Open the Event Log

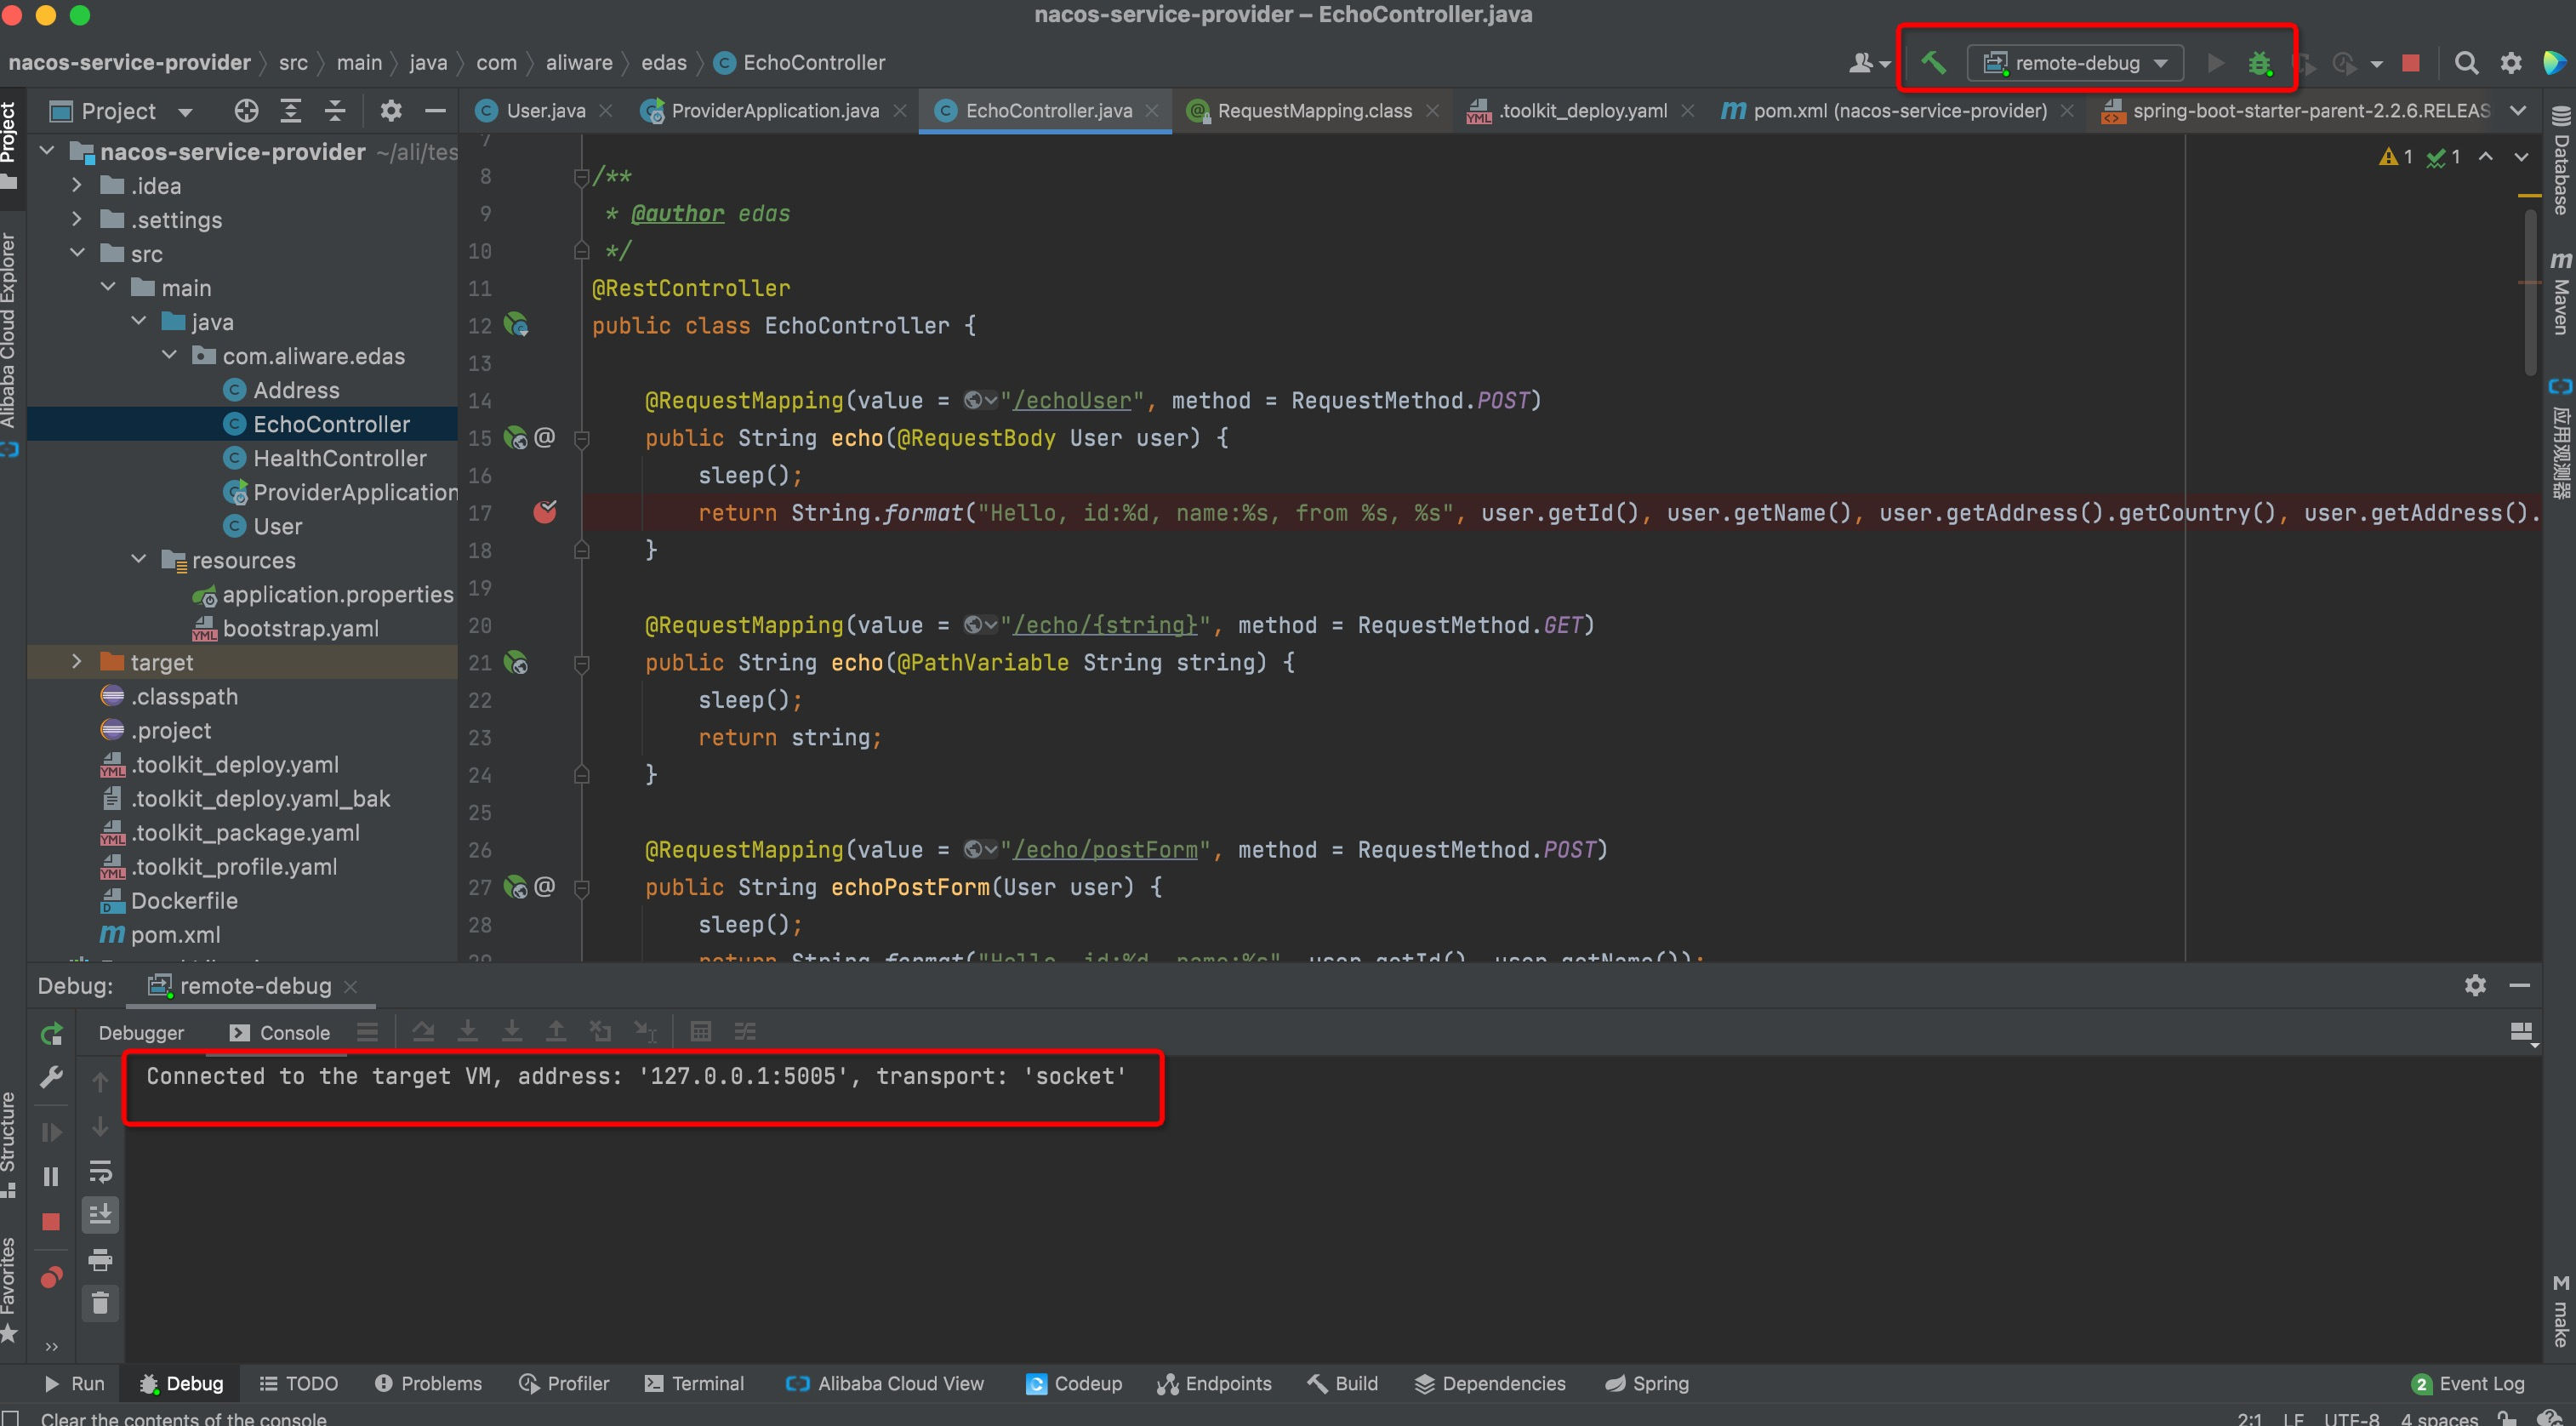tap(2468, 1384)
